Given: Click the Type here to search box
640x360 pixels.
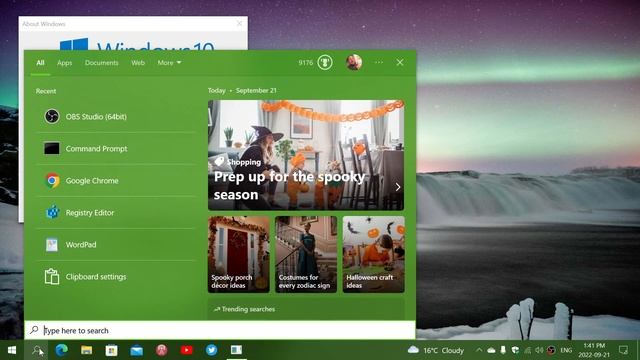Looking at the screenshot, I should pos(220,330).
